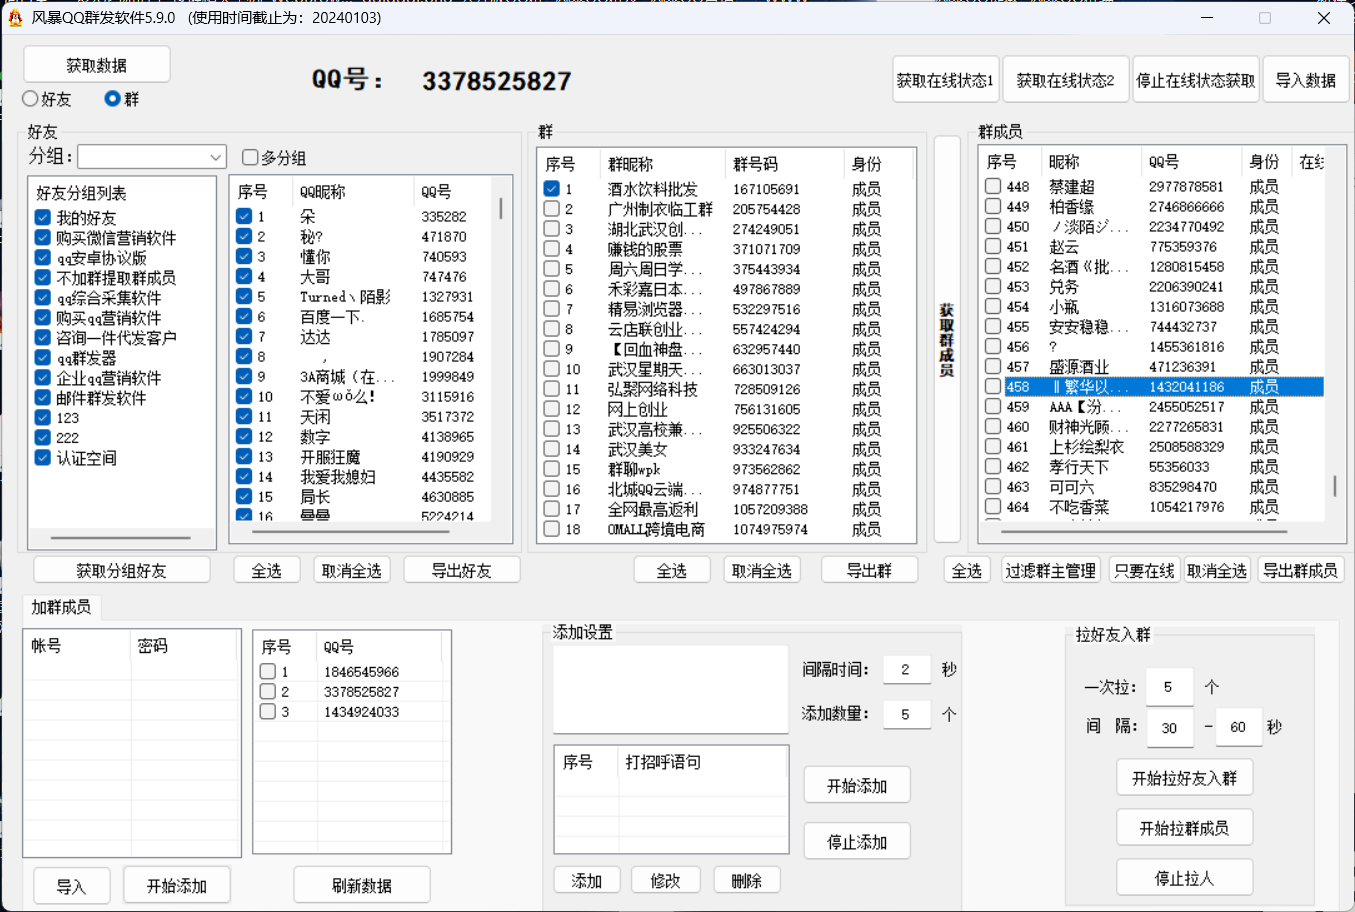The image size is (1355, 912).
Task: Click the interval minimum field showing 30
Action: pos(1169,727)
